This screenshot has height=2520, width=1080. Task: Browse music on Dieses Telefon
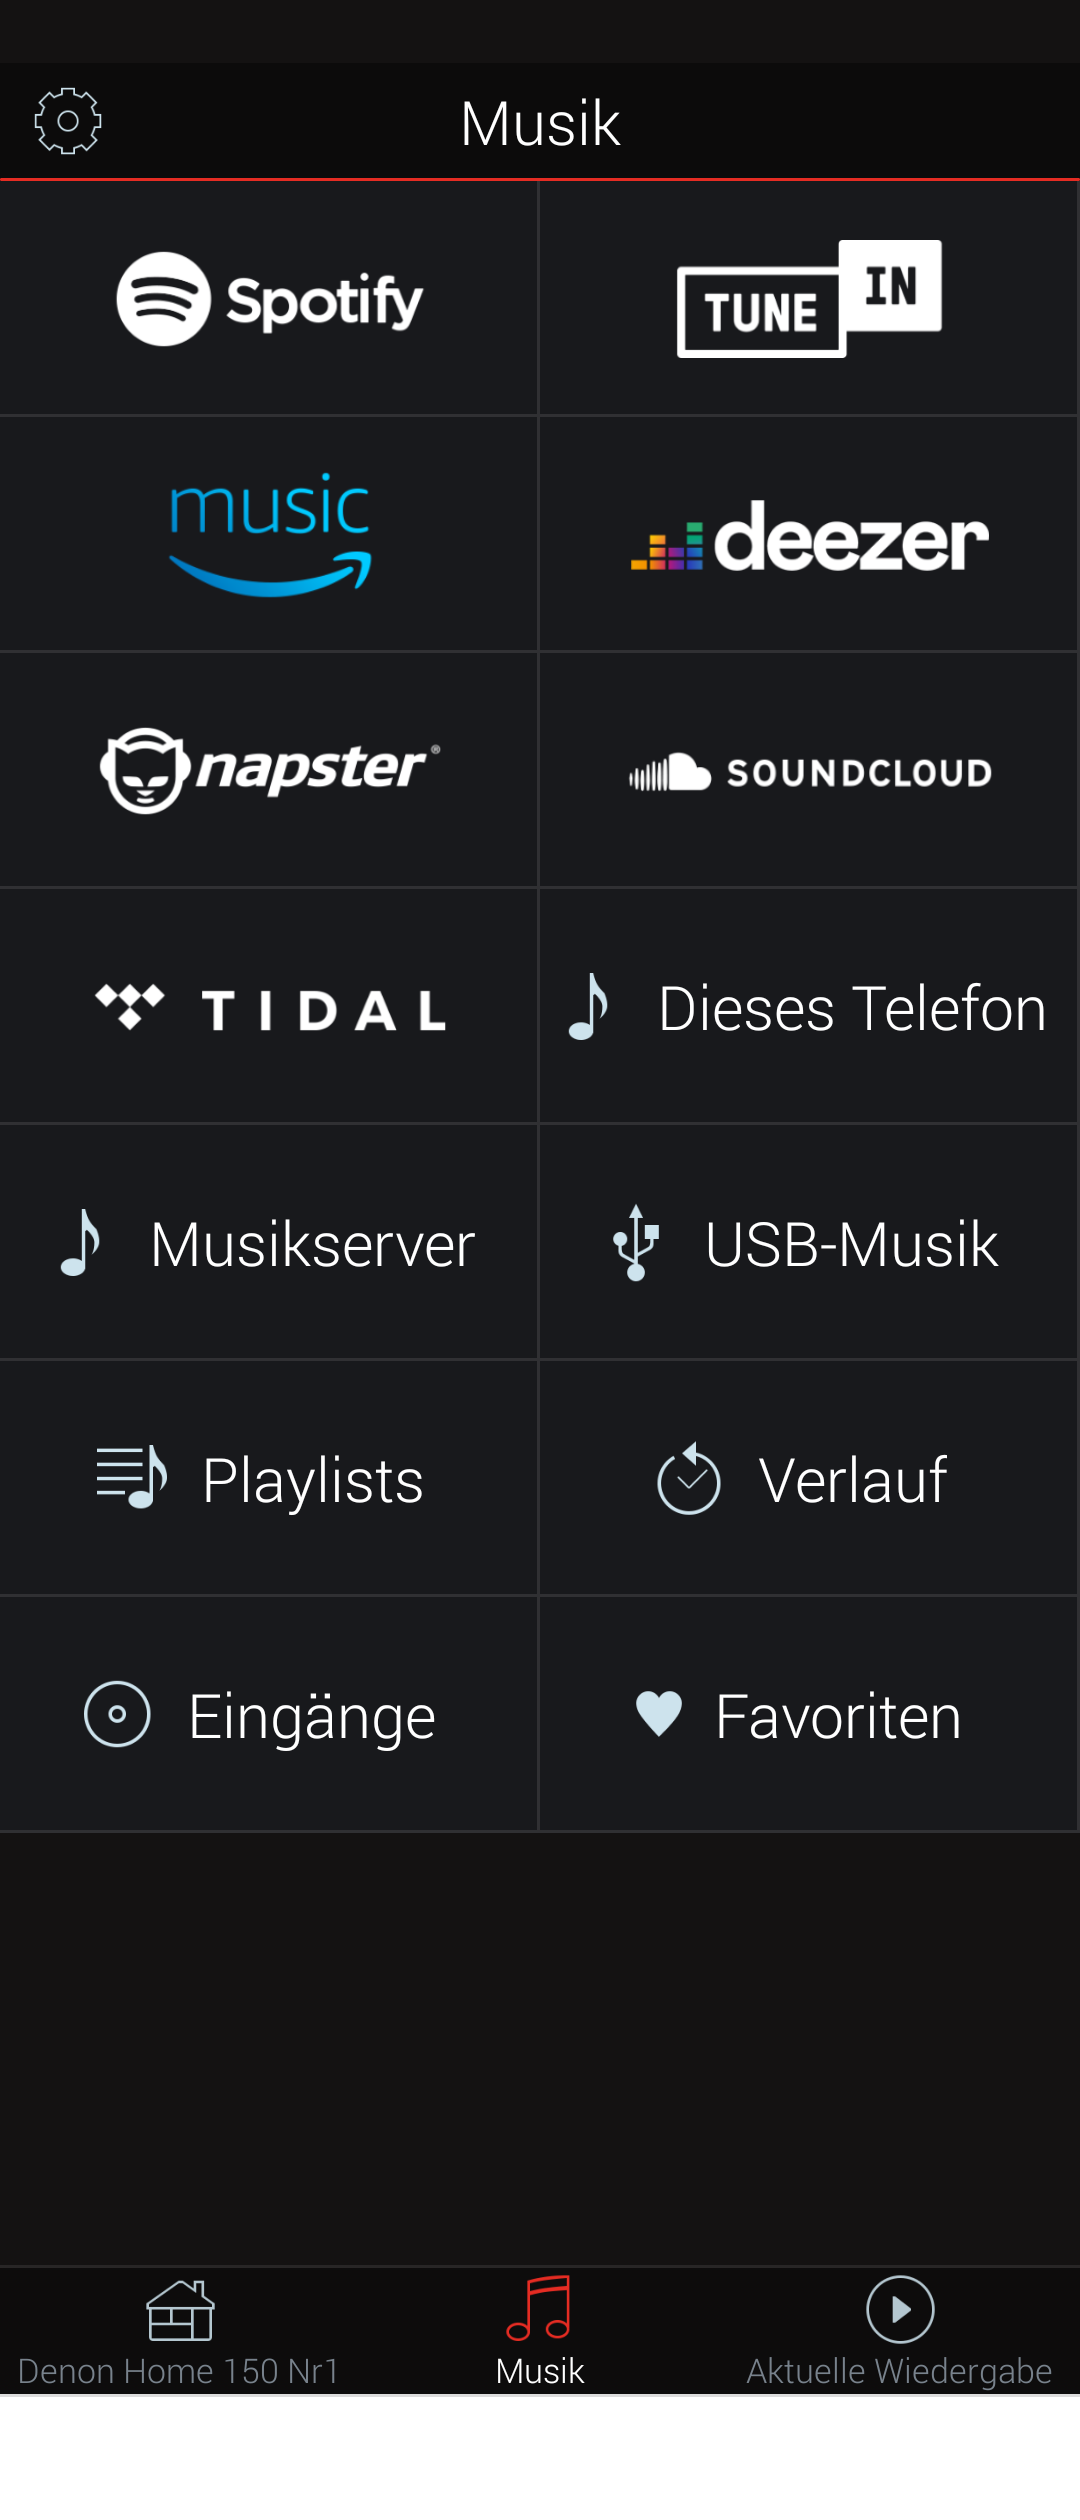point(808,1007)
